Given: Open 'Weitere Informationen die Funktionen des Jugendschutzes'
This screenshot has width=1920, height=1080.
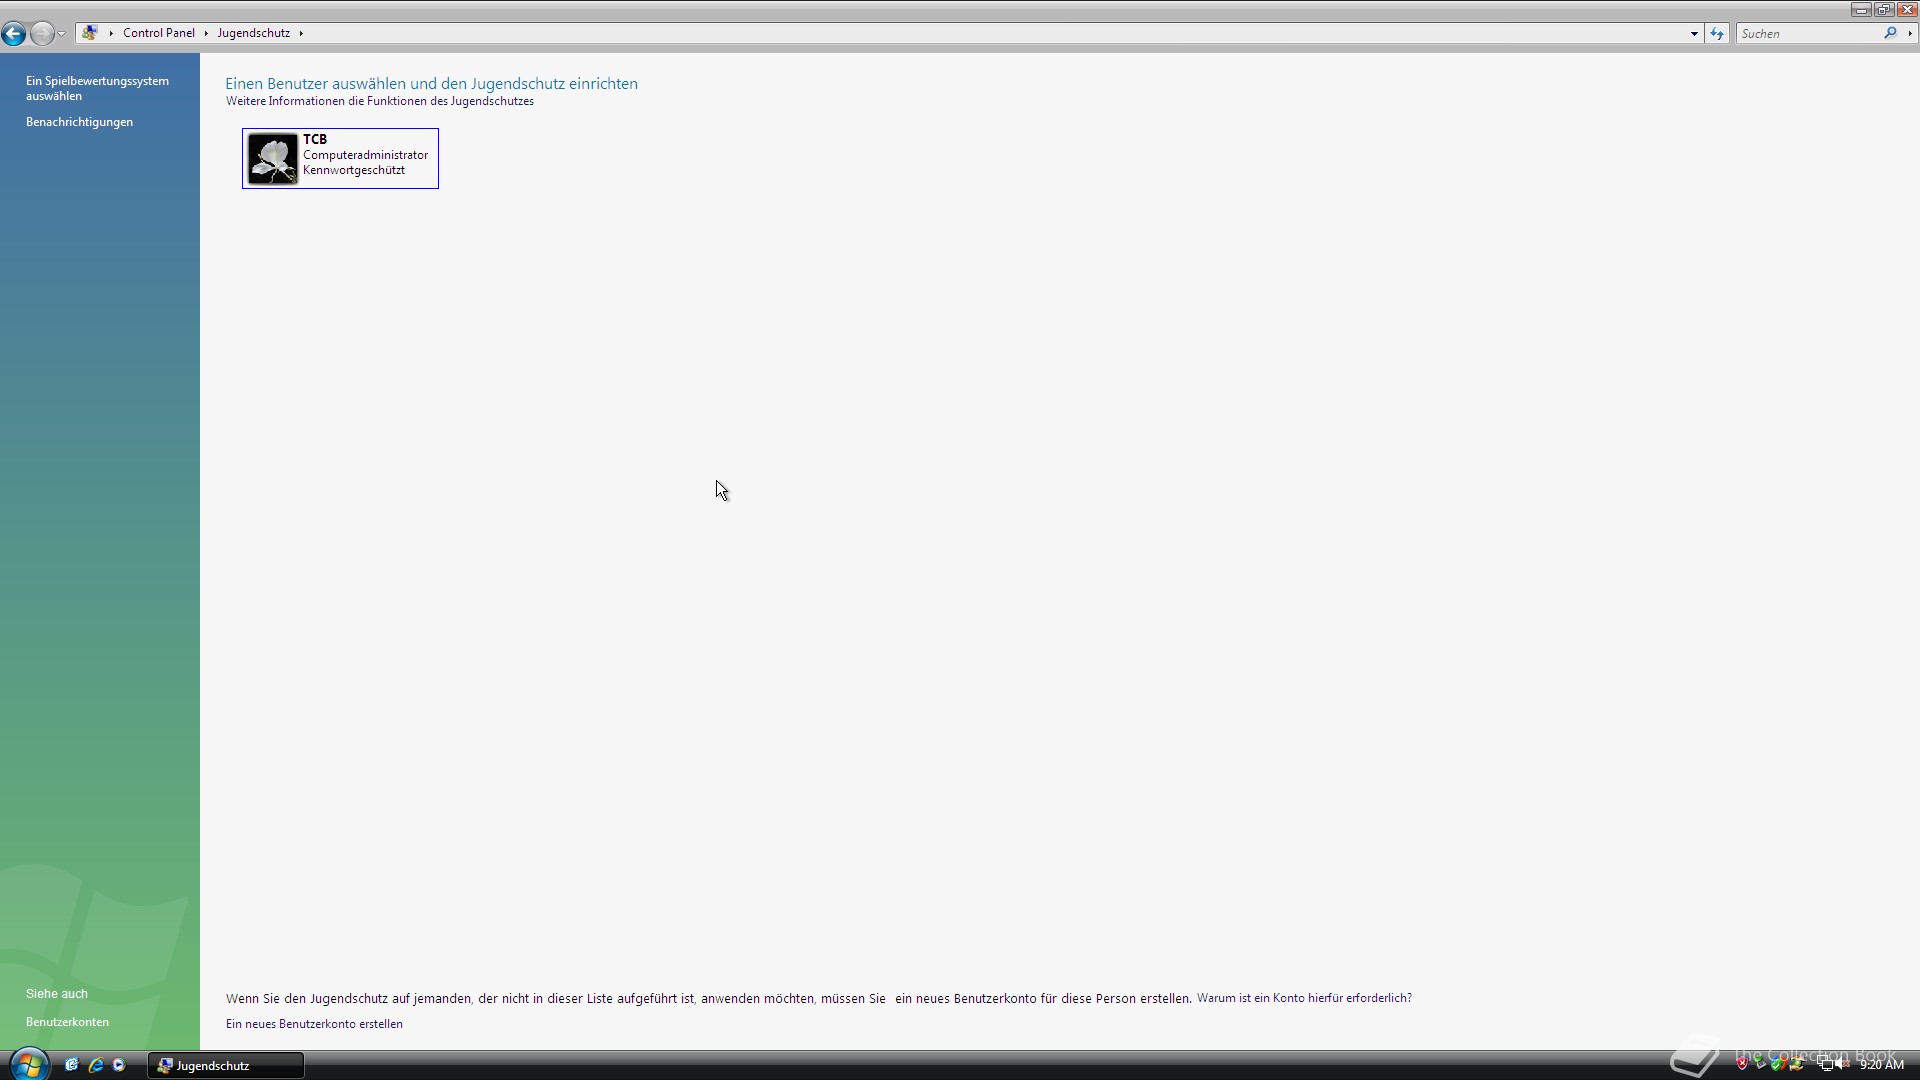Looking at the screenshot, I should [380, 101].
